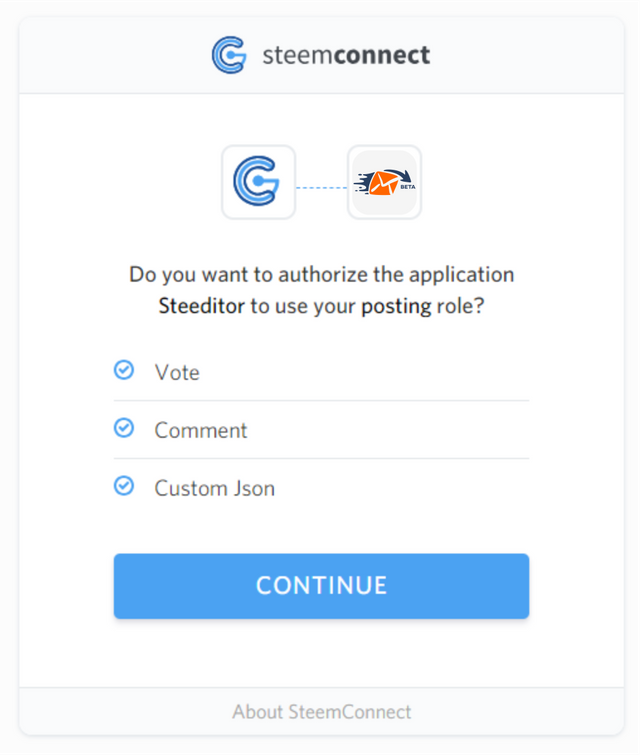Screen dimensions: 640x755
Task: Click the orange envelope in Steeditor logo
Action: click(x=383, y=183)
